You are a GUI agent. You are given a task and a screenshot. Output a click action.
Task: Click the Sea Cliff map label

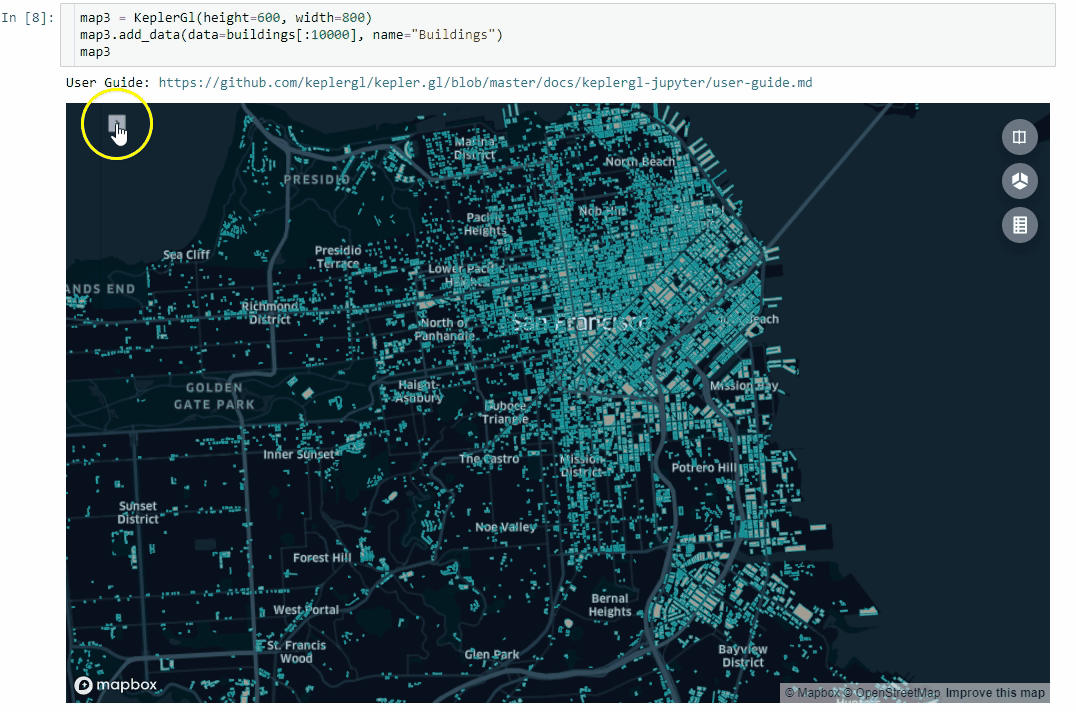pos(186,254)
